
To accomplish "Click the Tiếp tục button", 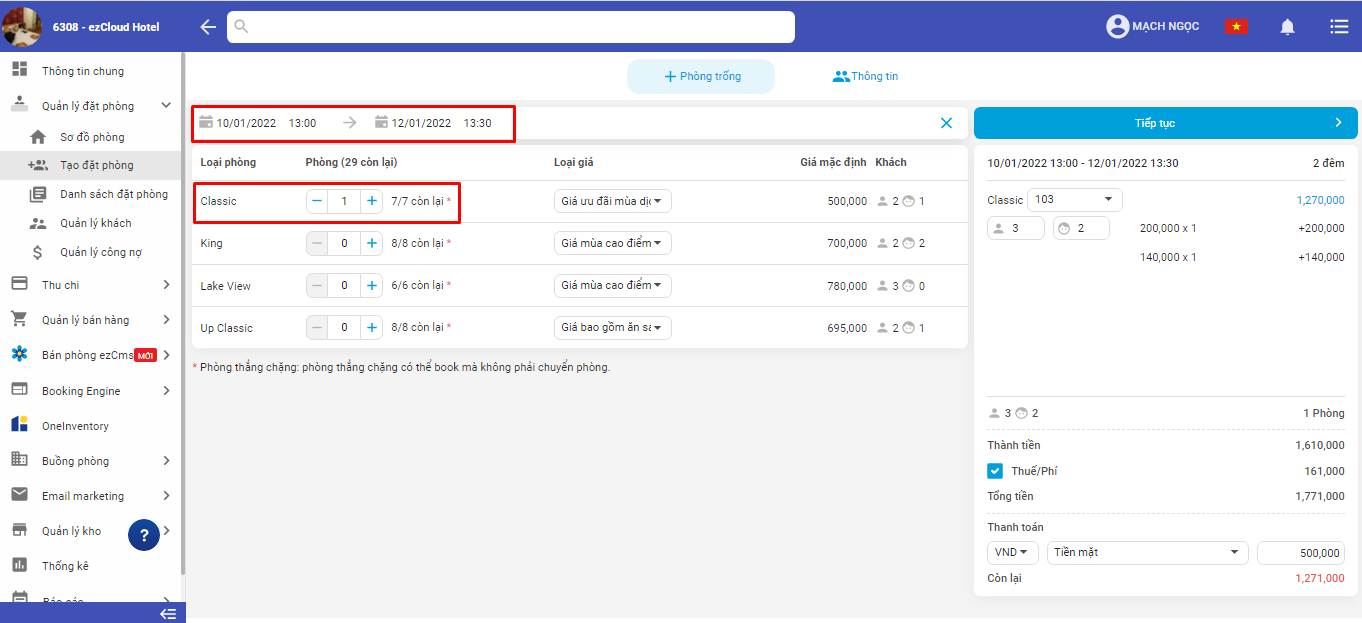I will 1165,123.
